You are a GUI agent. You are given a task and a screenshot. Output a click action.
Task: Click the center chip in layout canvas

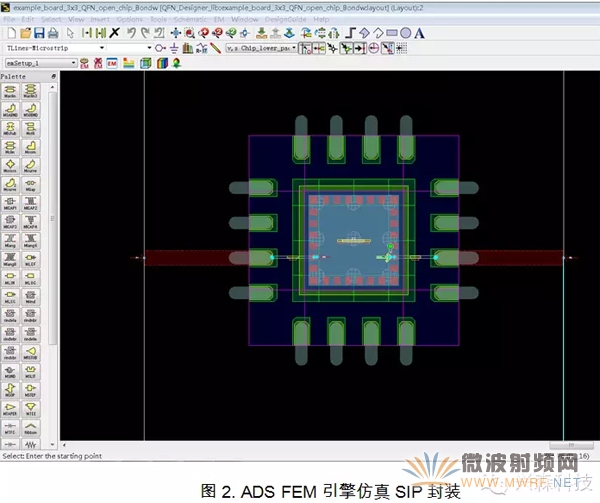[354, 241]
